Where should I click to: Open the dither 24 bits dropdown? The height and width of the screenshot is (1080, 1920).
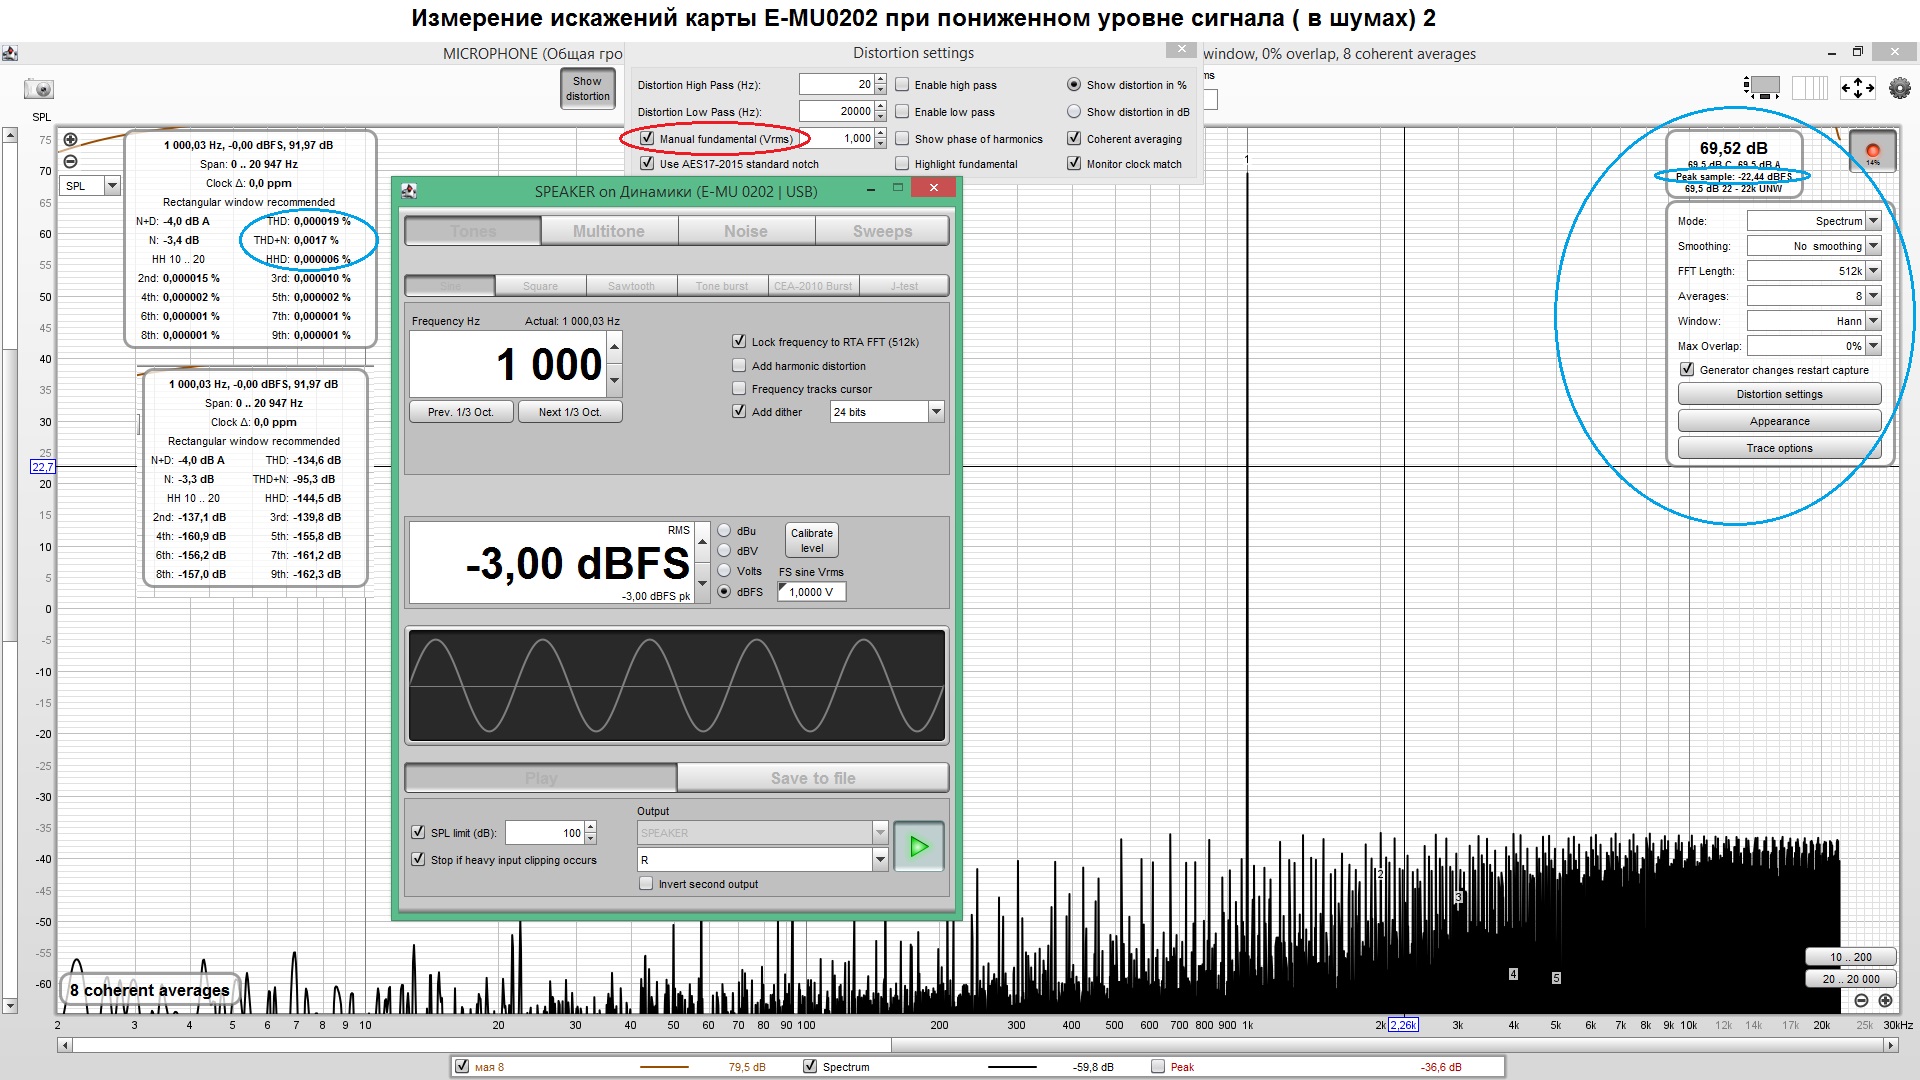click(x=936, y=412)
